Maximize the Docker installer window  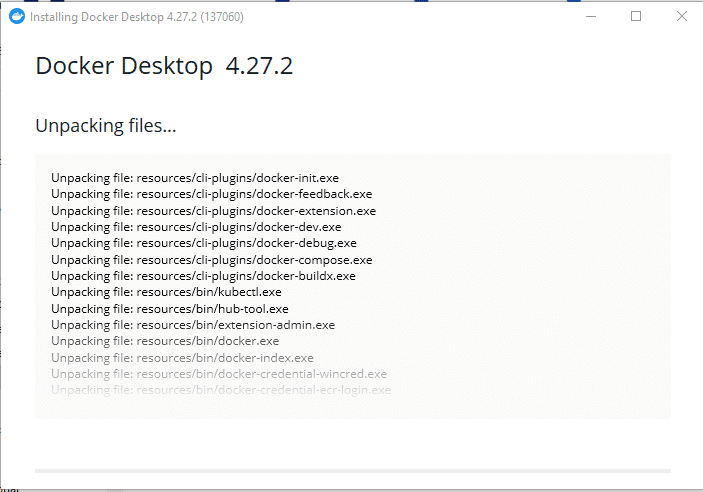click(x=635, y=17)
